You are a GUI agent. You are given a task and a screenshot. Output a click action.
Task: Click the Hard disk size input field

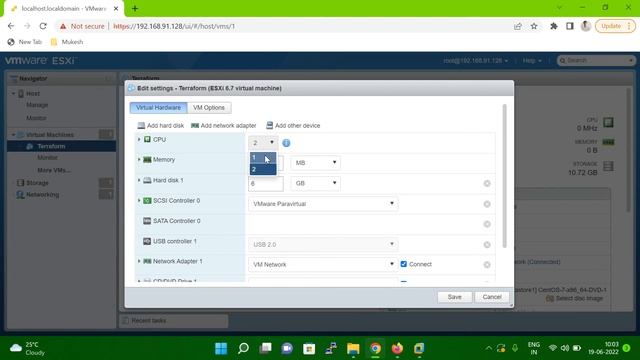pos(265,183)
